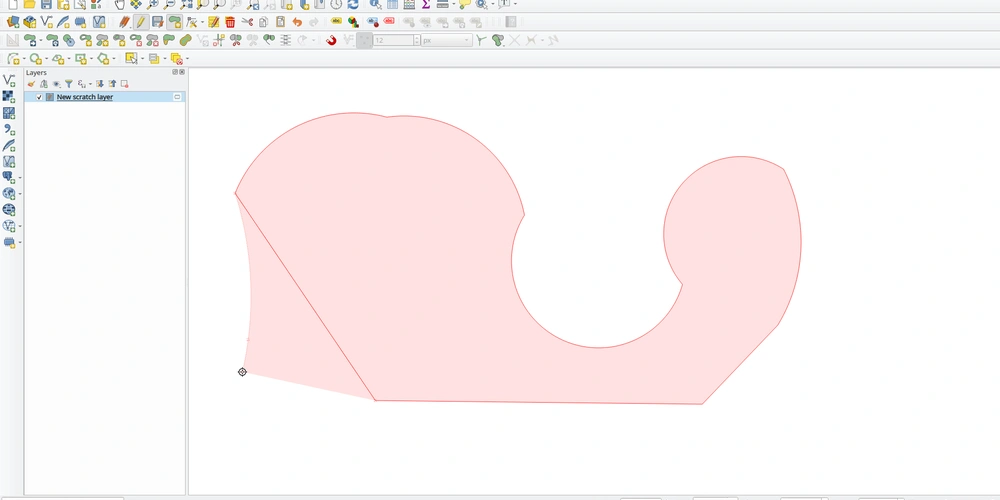This screenshot has width=1000, height=500.
Task: Open the Select Features tool dropdown arrow
Action: [x=142, y=59]
